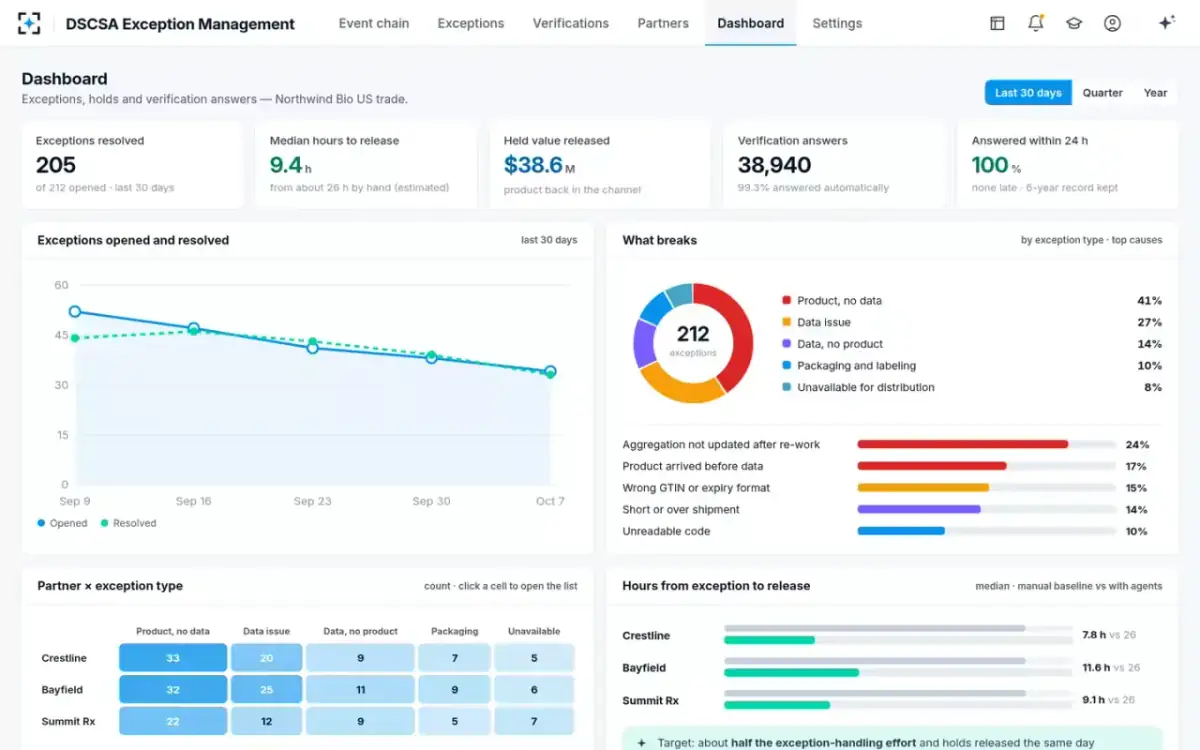The width and height of the screenshot is (1200, 750).
Task: Click the Wrong GTIN or expiry format bar
Action: (923, 488)
